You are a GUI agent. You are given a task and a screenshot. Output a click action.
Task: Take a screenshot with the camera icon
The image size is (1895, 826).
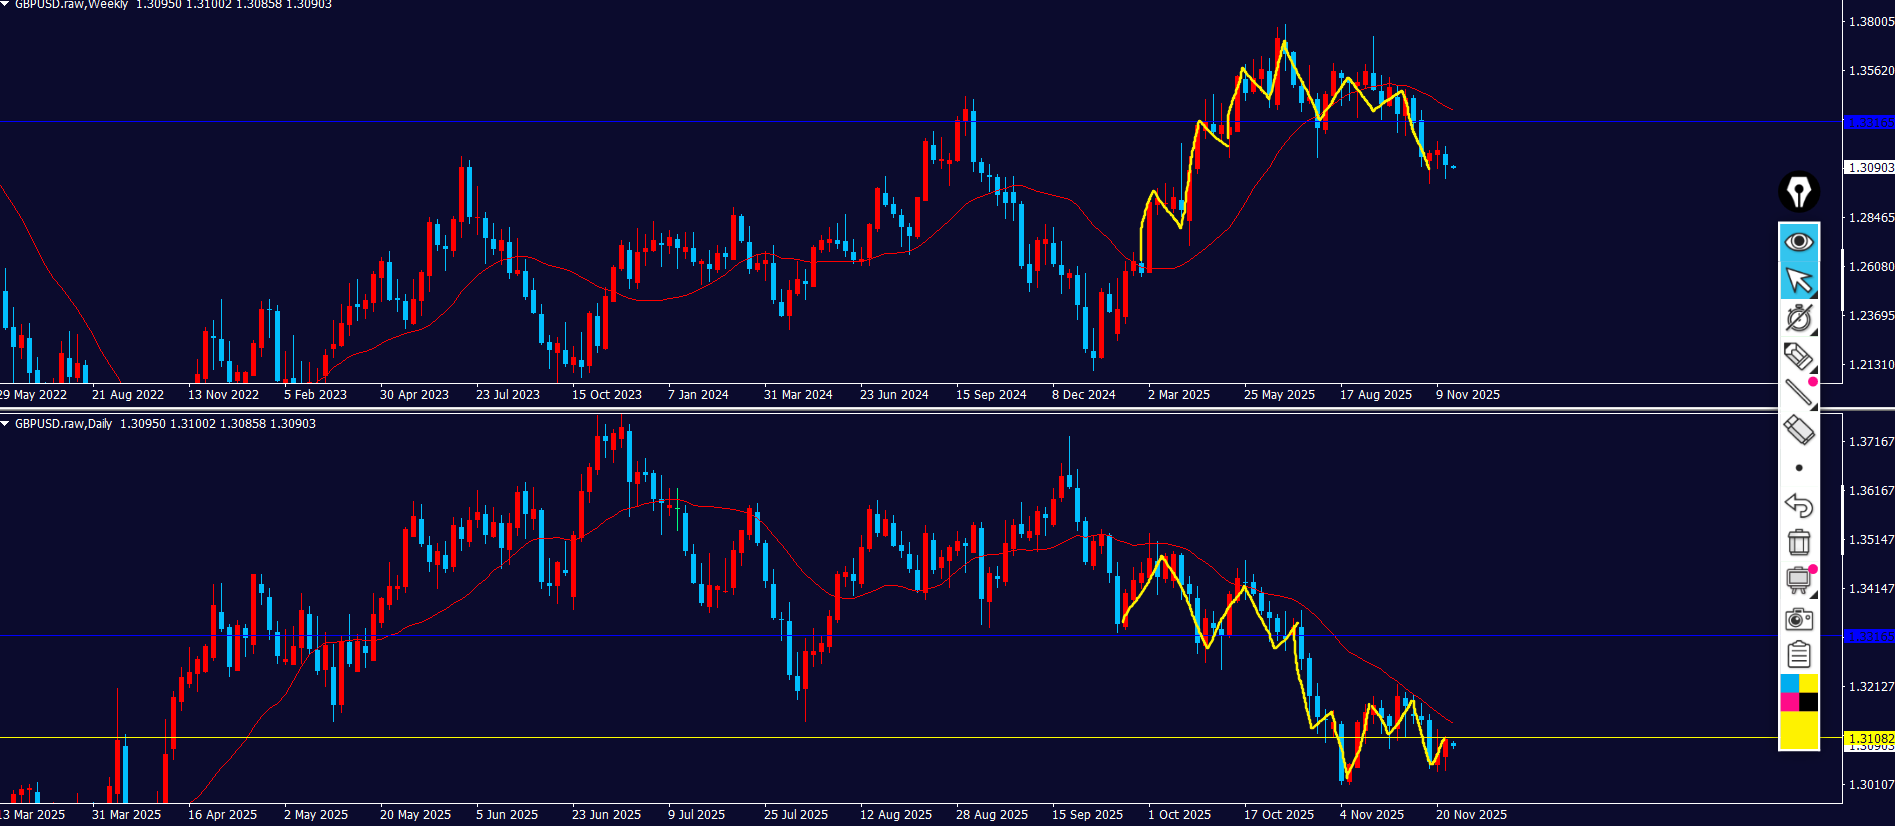click(x=1798, y=619)
